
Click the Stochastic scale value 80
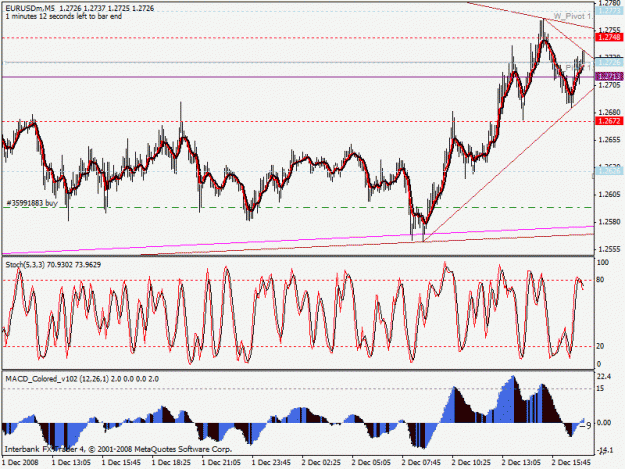tap(600, 280)
